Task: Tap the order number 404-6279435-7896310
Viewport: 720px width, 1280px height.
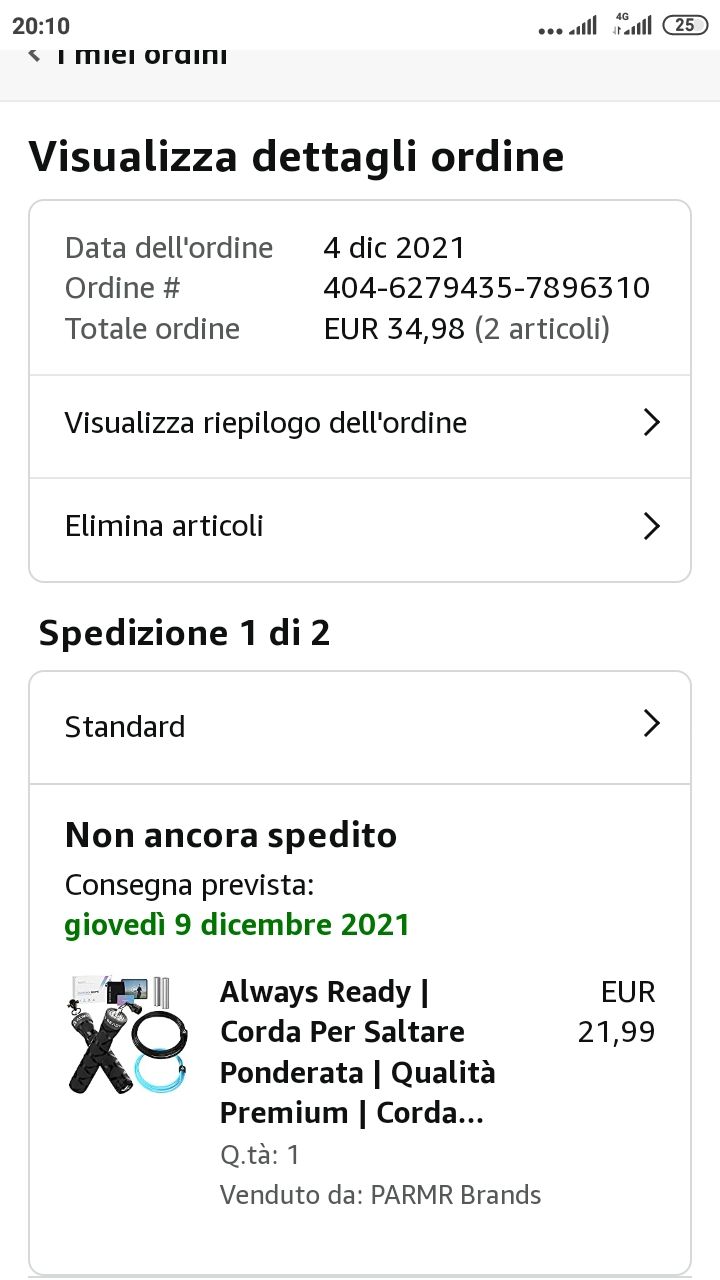Action: coord(487,288)
